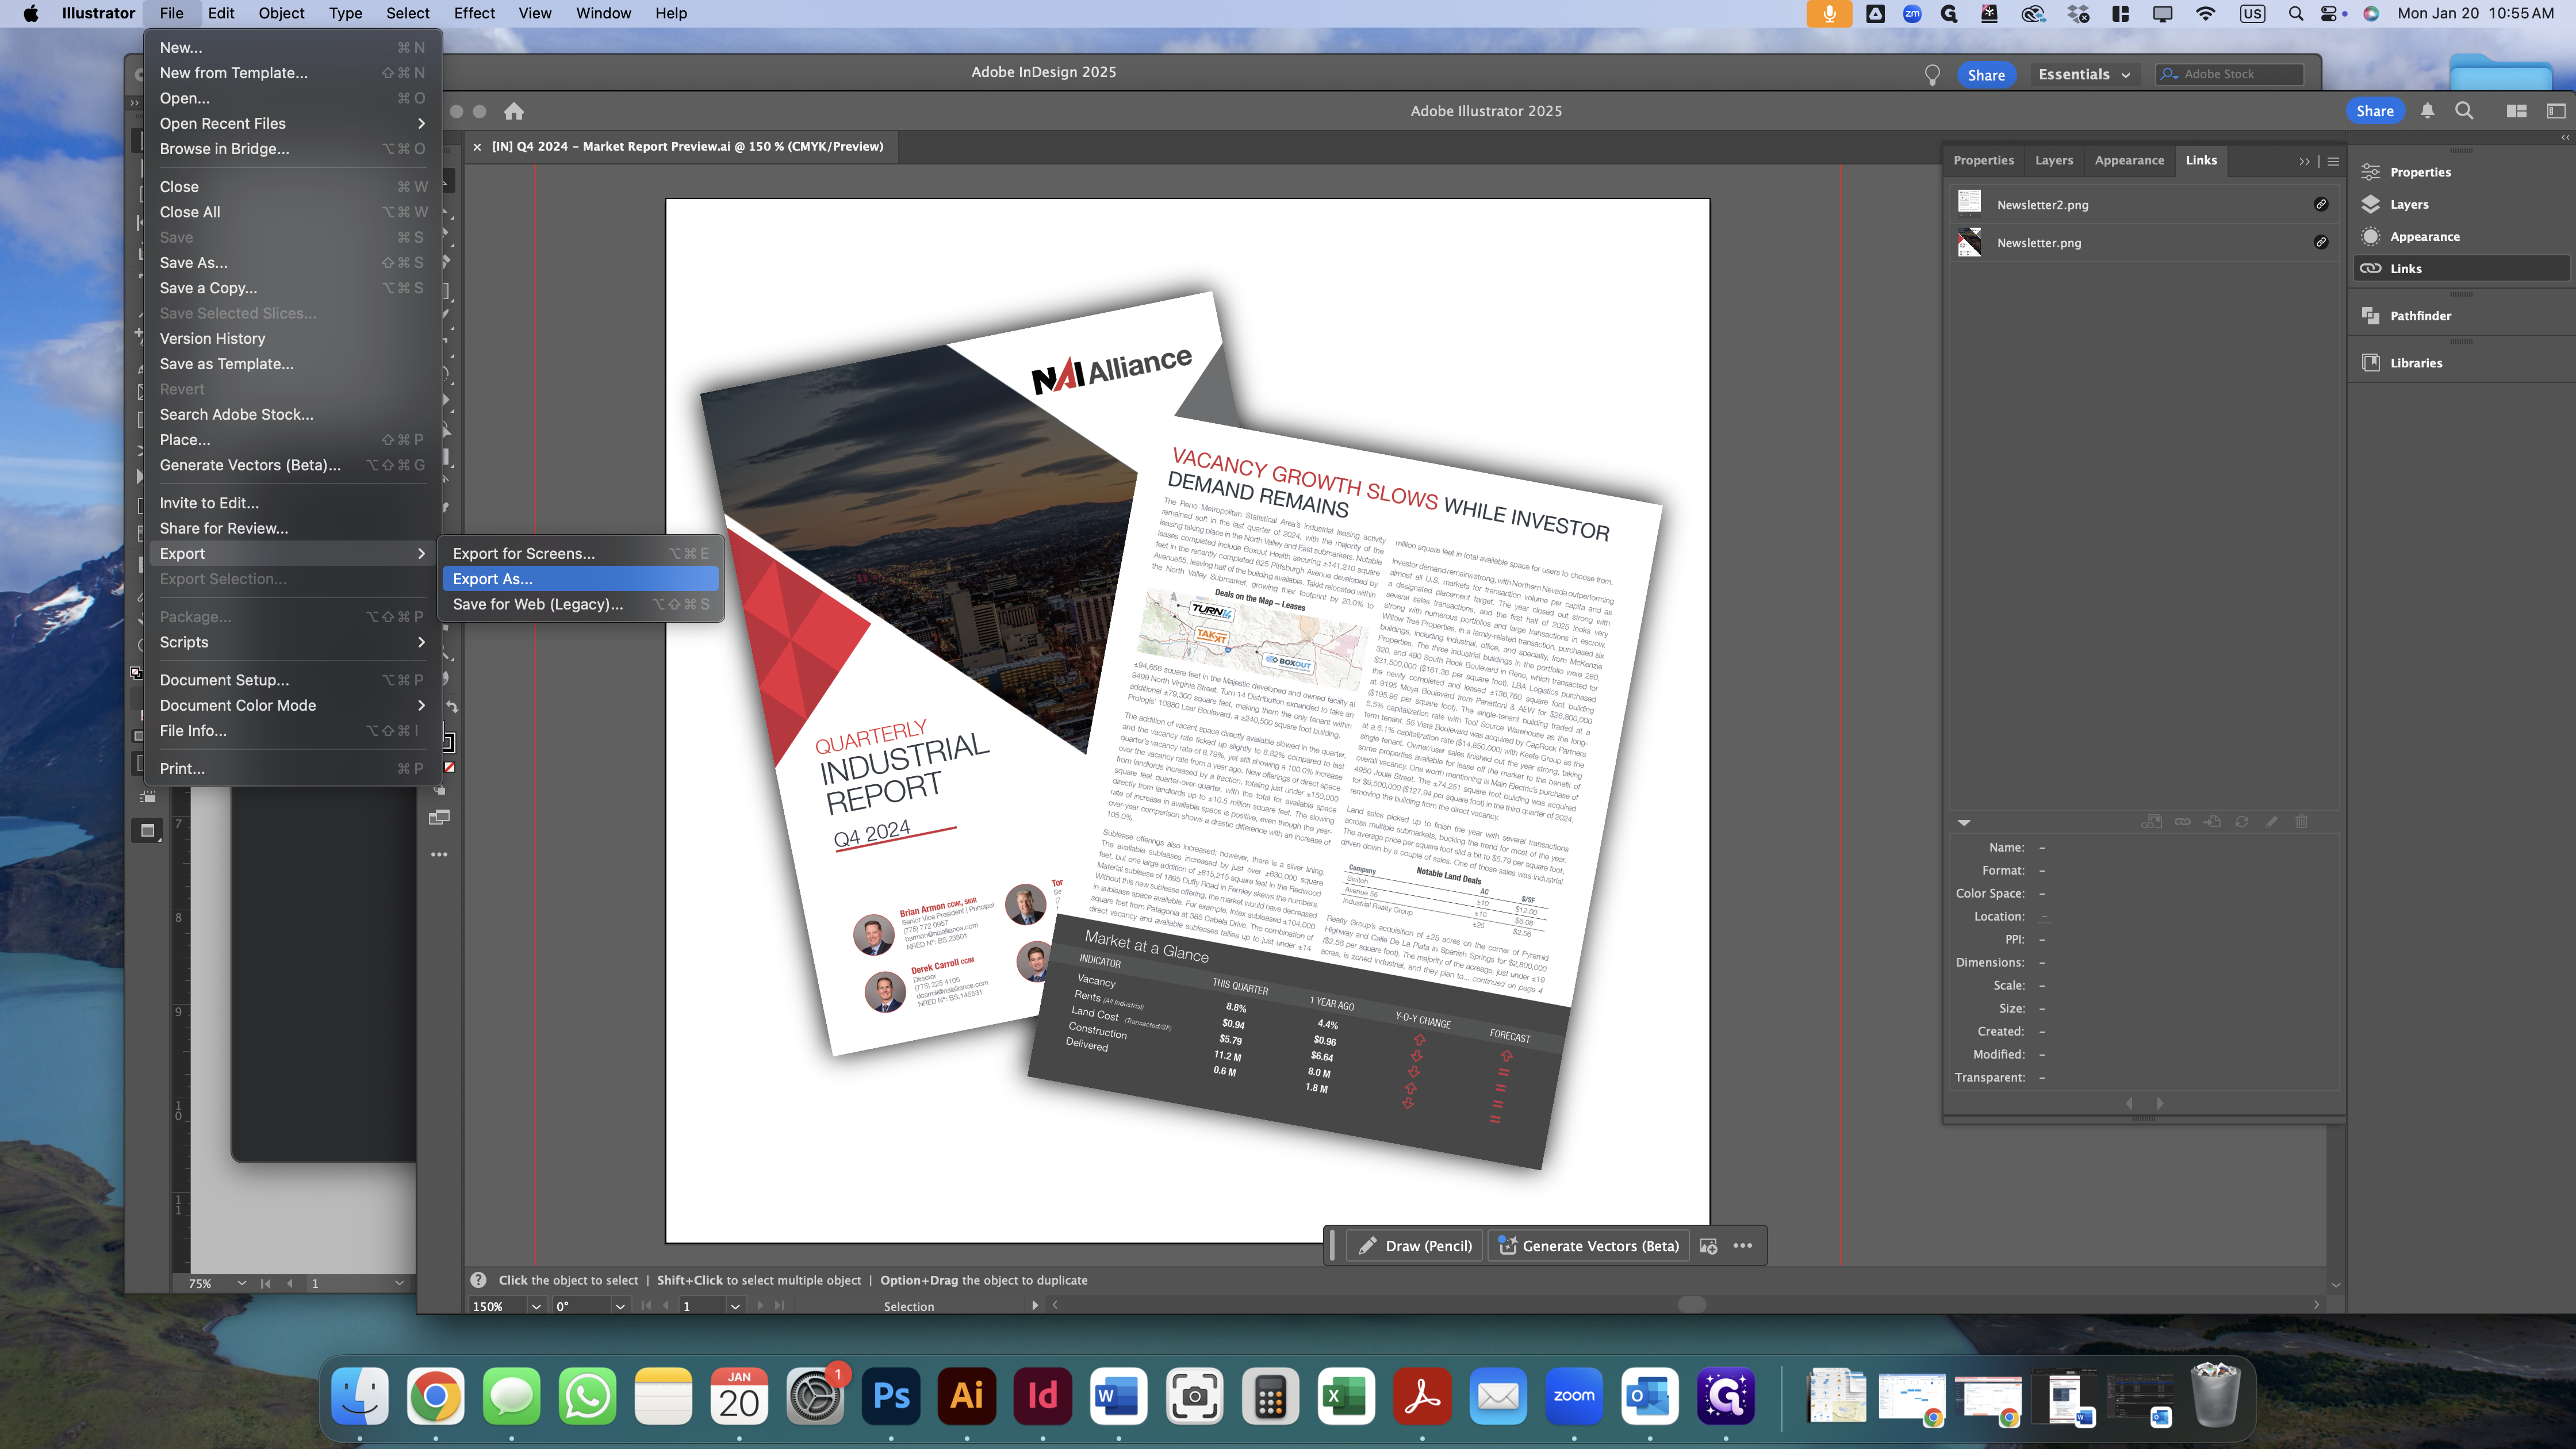
Task: Click the Illustrator icon in the Dock
Action: point(966,1395)
